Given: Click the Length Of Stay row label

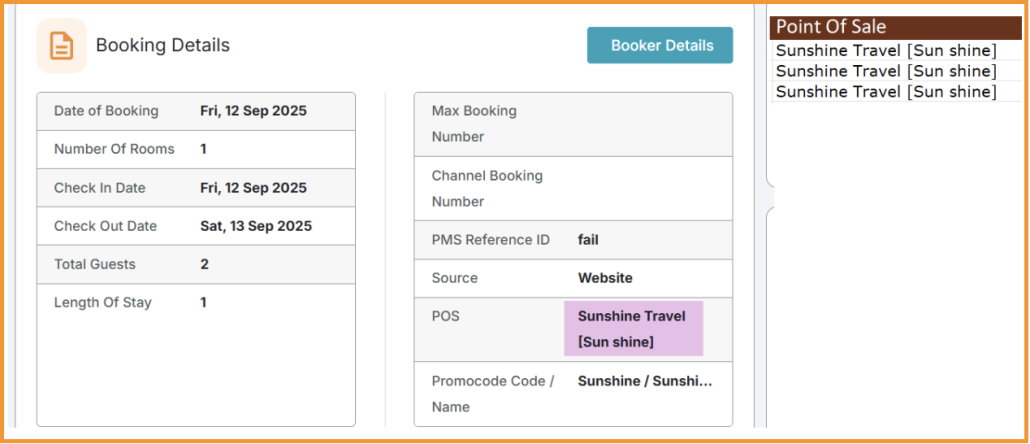Looking at the screenshot, I should click(103, 302).
